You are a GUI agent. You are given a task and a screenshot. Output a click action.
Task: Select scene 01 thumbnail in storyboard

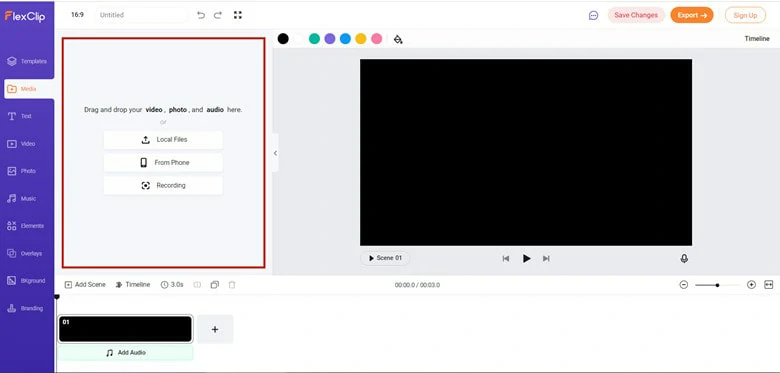pos(125,329)
